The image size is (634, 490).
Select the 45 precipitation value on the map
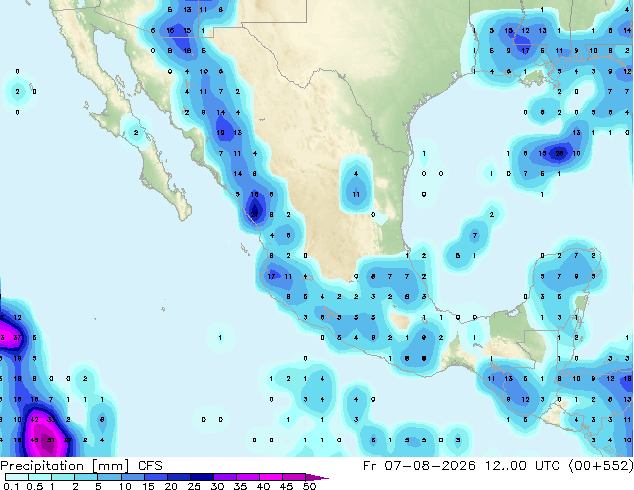click(34, 440)
